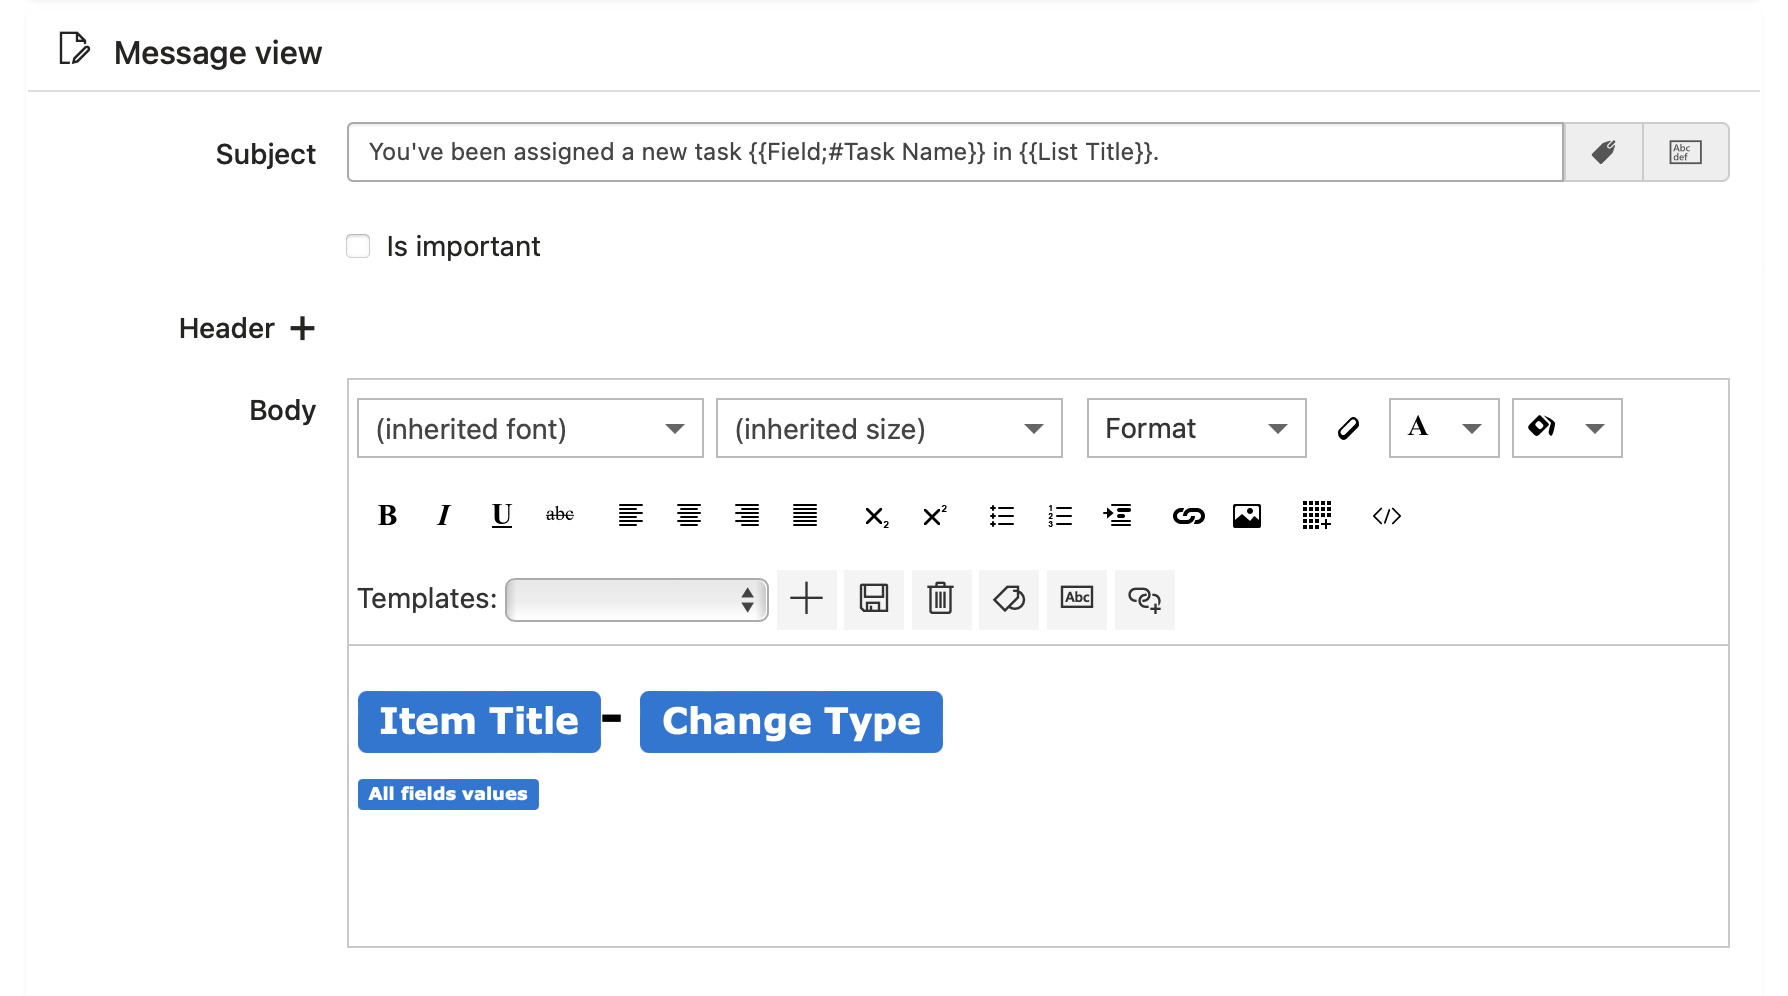Open the Format paragraph dropdown
1788x996 pixels.
(1195, 428)
